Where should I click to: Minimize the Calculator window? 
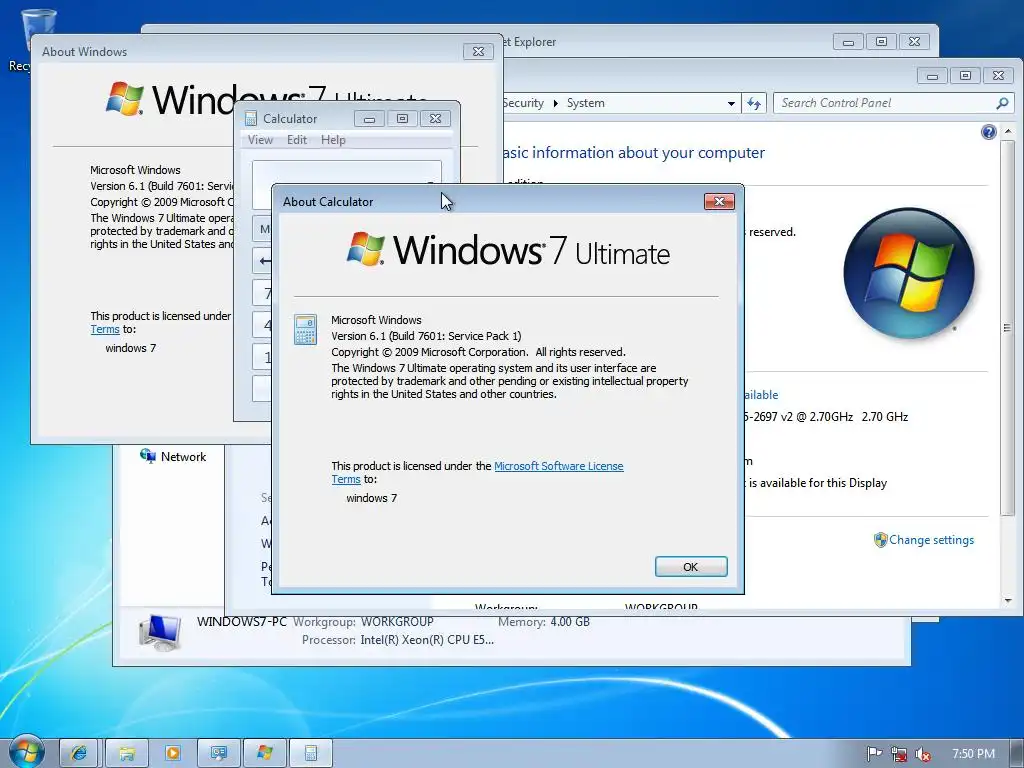(369, 119)
